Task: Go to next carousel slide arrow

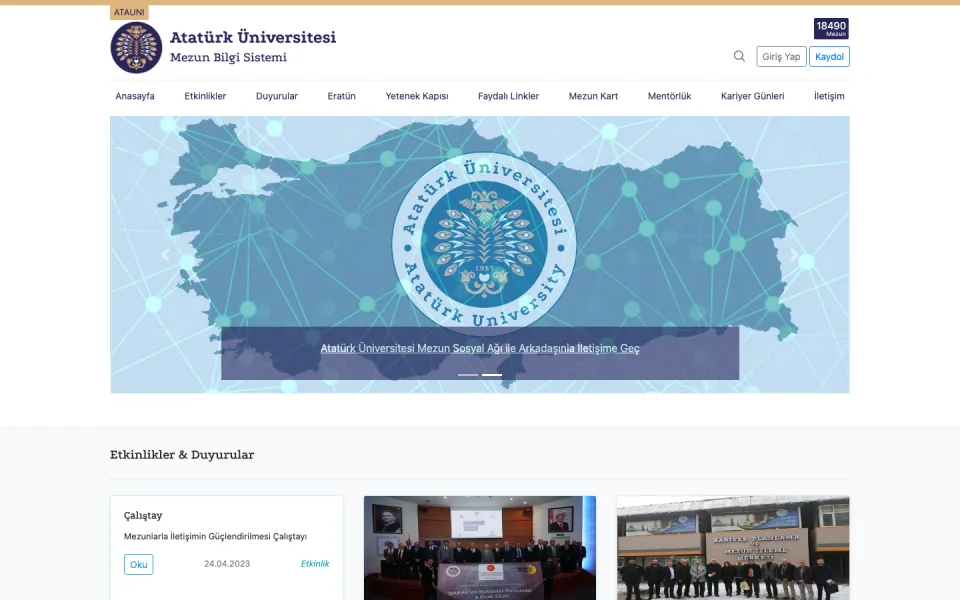Action: pos(794,255)
